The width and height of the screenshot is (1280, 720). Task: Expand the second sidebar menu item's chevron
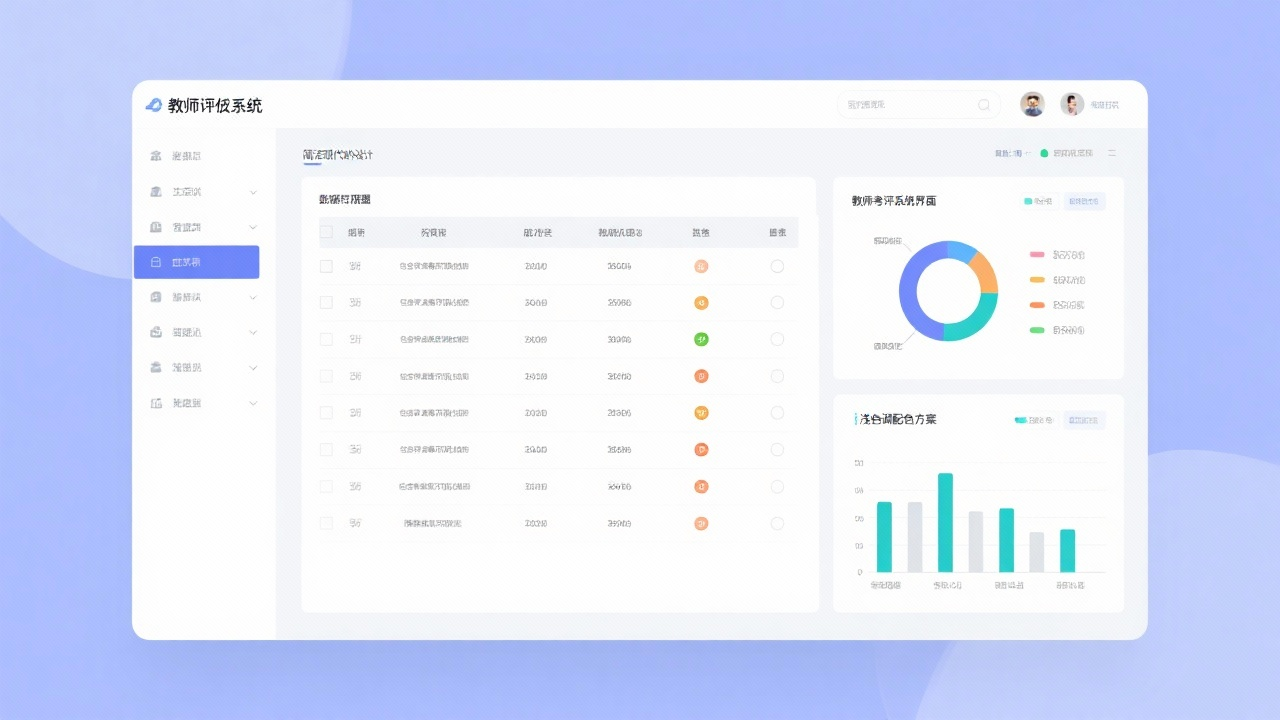pos(253,192)
